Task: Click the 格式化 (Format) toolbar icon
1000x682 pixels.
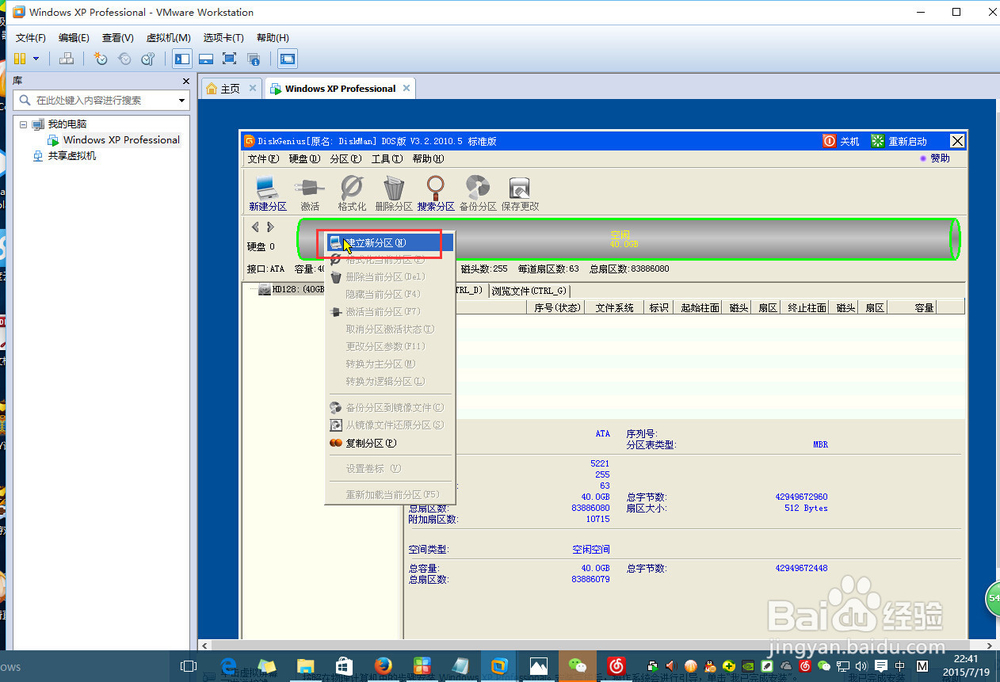Action: point(350,192)
